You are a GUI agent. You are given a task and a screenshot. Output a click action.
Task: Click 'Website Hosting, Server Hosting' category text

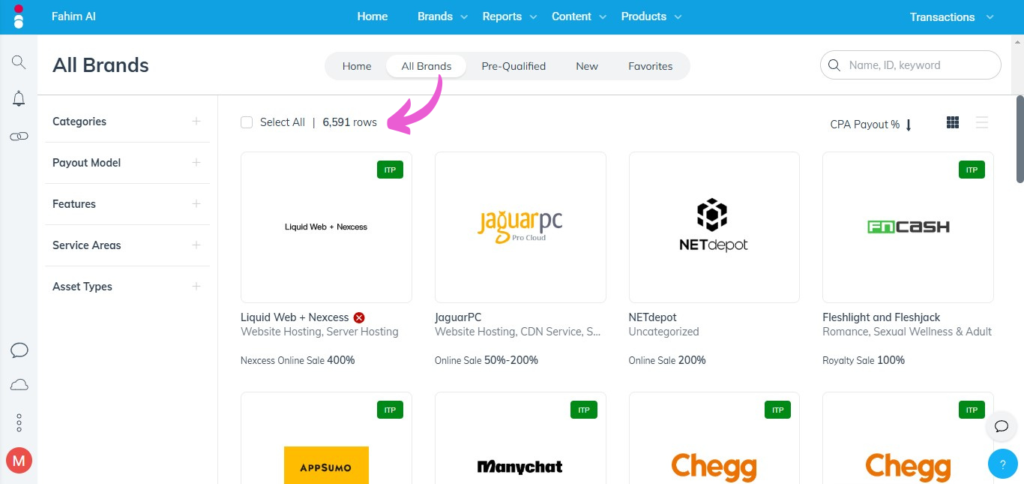pyautogui.click(x=319, y=332)
